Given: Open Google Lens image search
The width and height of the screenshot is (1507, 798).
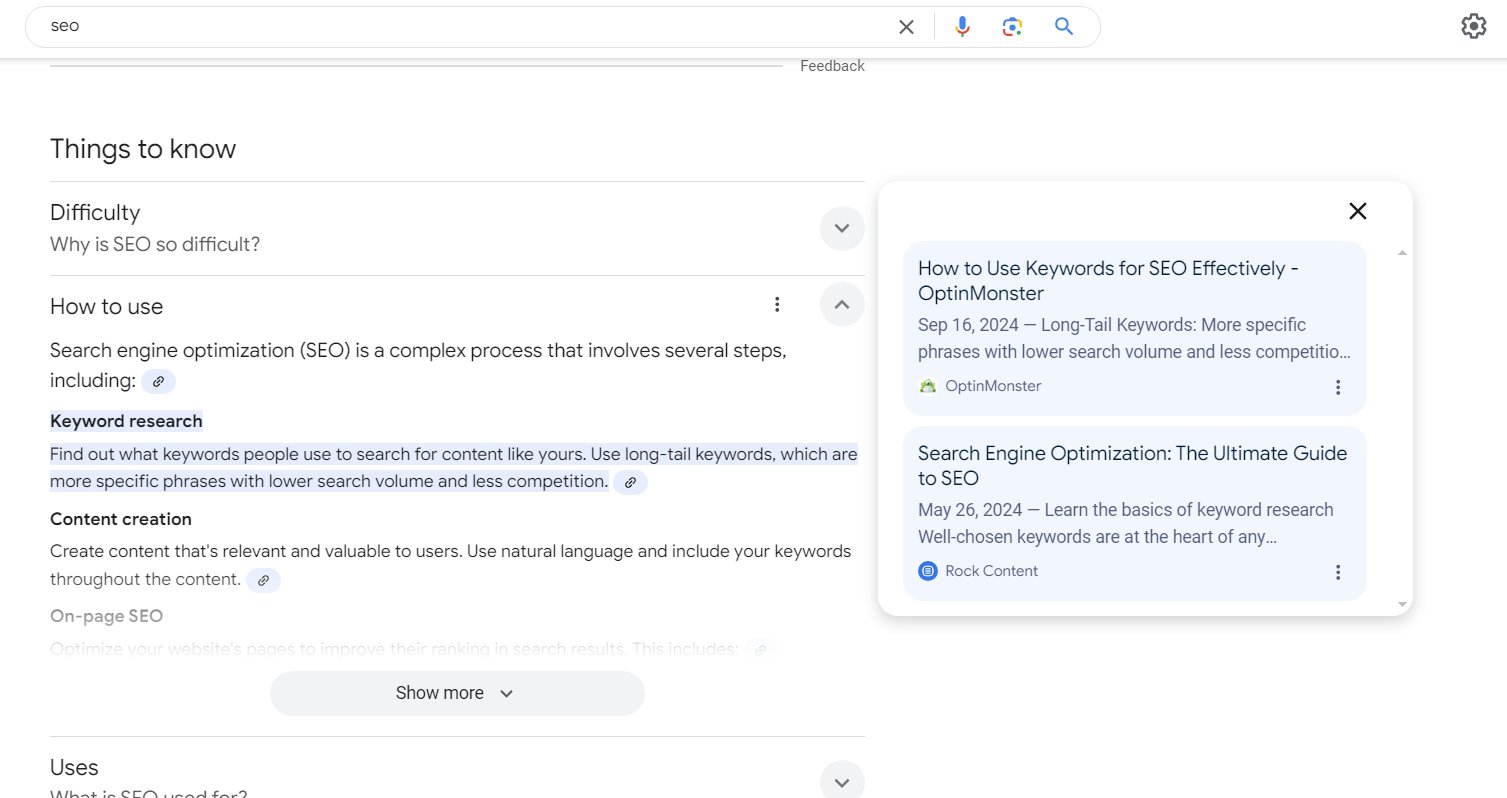Looking at the screenshot, I should pyautogui.click(x=1012, y=27).
